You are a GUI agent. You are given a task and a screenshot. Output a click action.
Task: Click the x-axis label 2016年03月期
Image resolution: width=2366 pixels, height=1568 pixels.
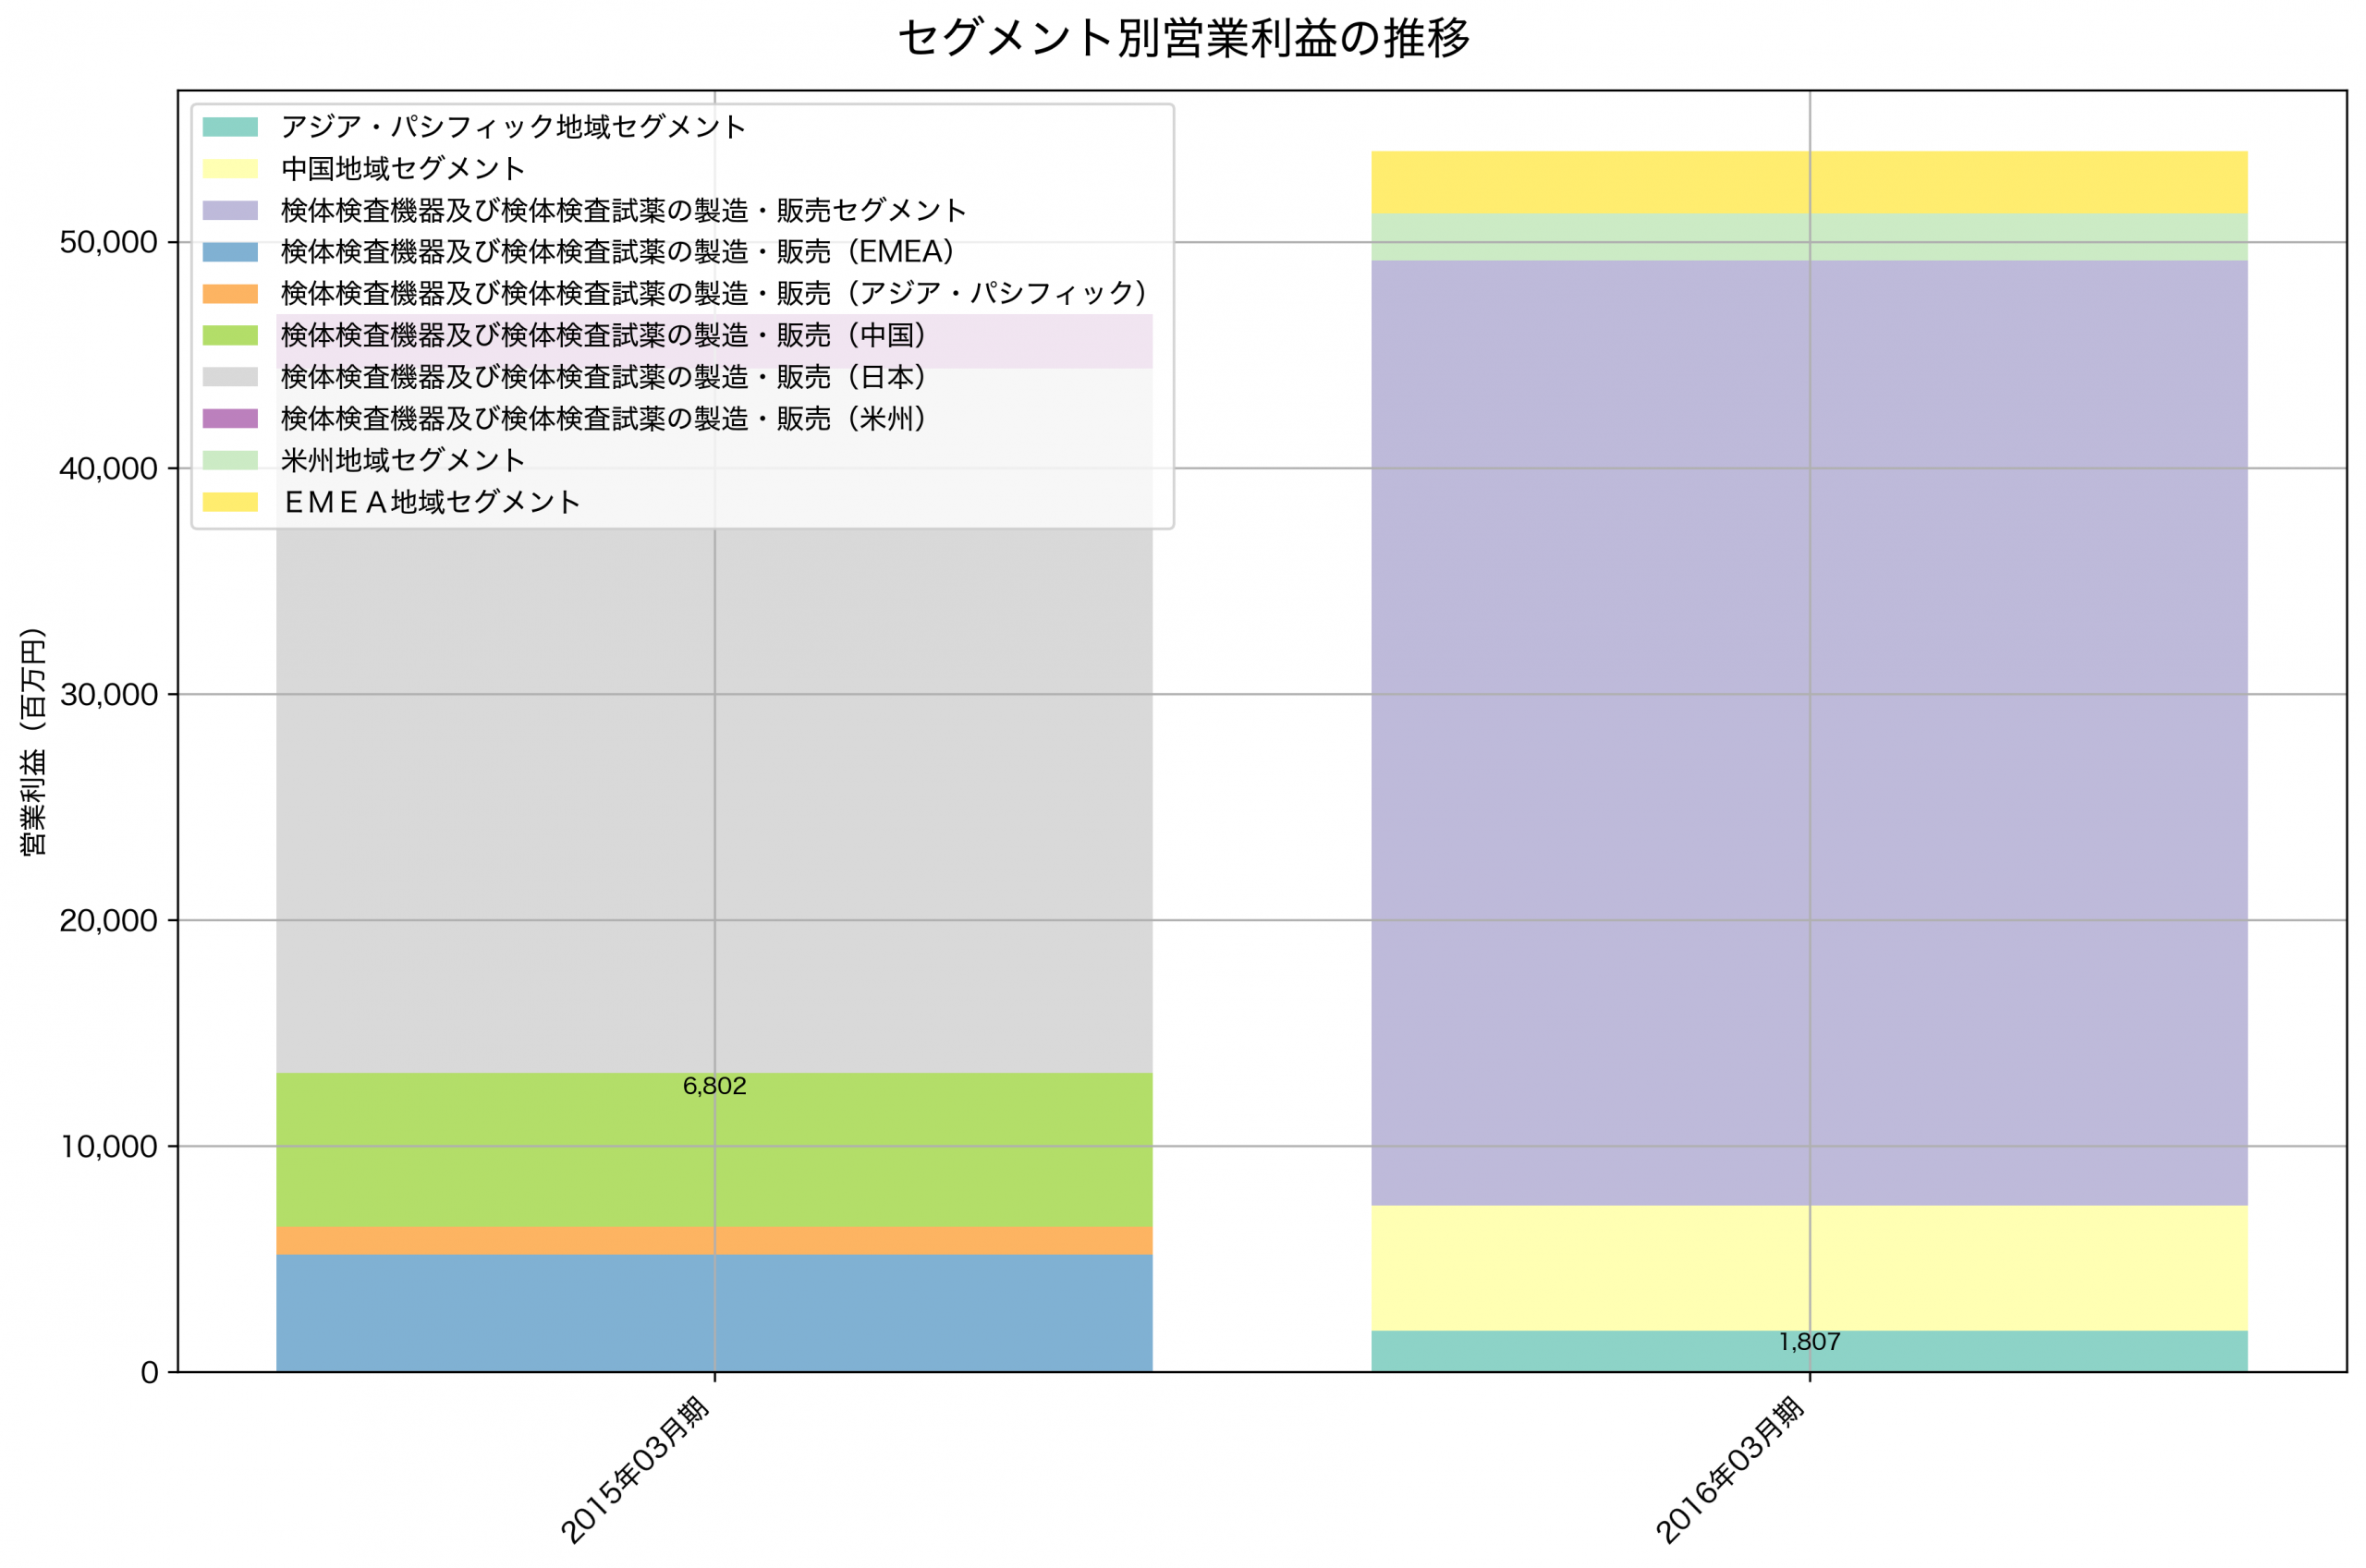click(1730, 1470)
